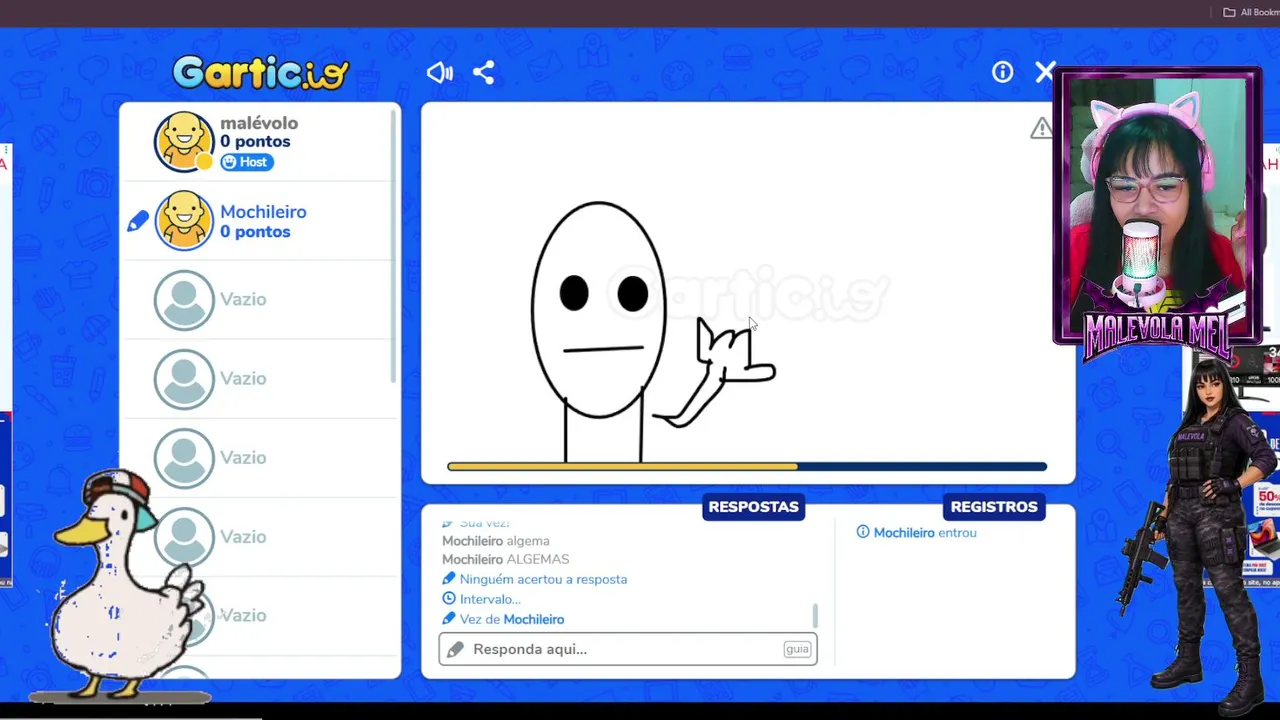Viewport: 1280px width, 720px height.
Task: Open the All Bookmarks folder
Action: 1251,12
